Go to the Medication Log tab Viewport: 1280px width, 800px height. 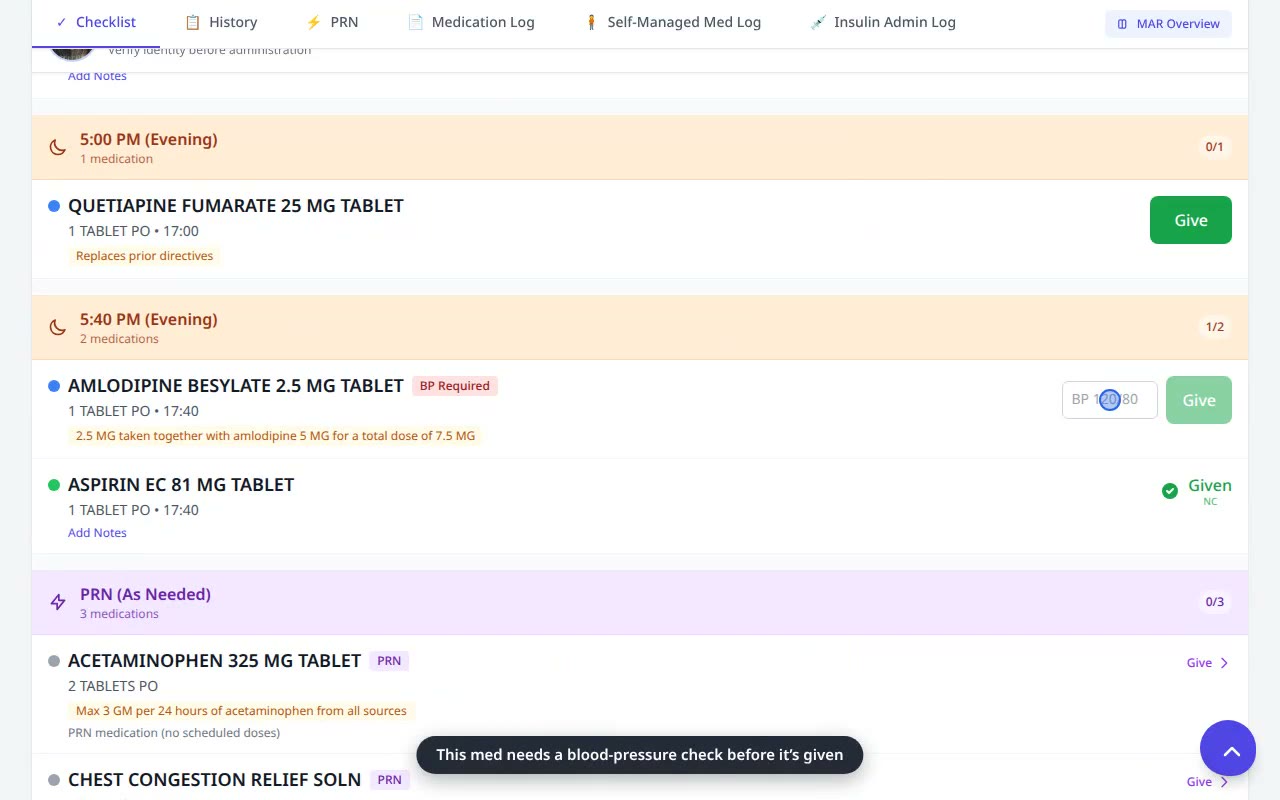(471, 22)
